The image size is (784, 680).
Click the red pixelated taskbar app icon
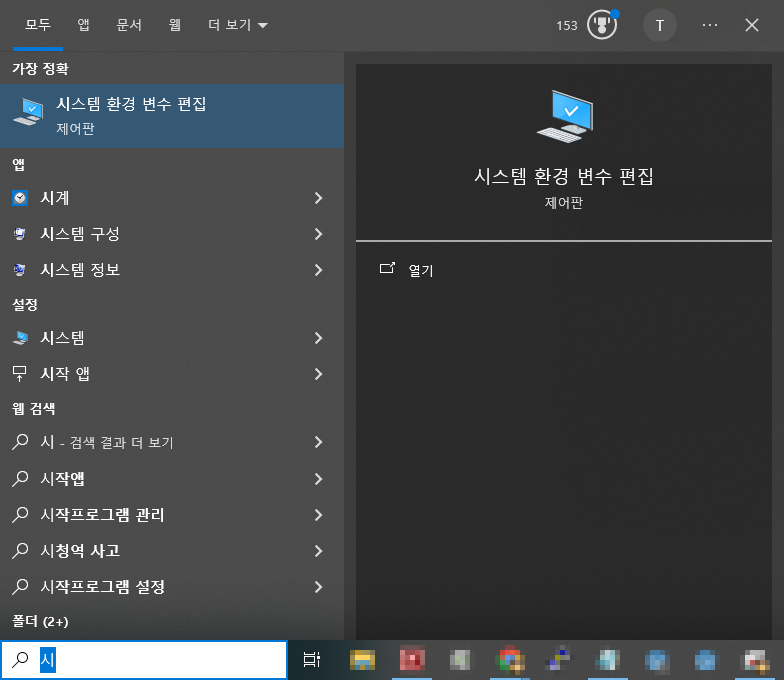point(412,660)
